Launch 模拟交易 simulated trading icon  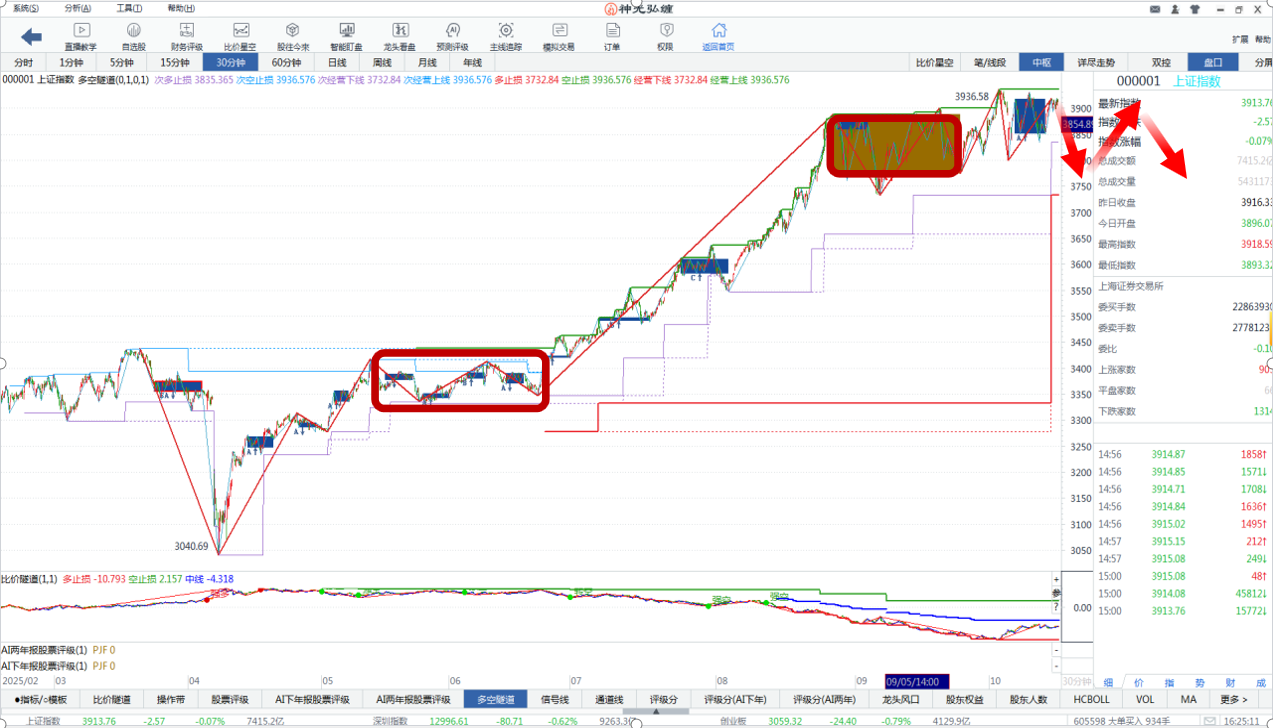[558, 37]
